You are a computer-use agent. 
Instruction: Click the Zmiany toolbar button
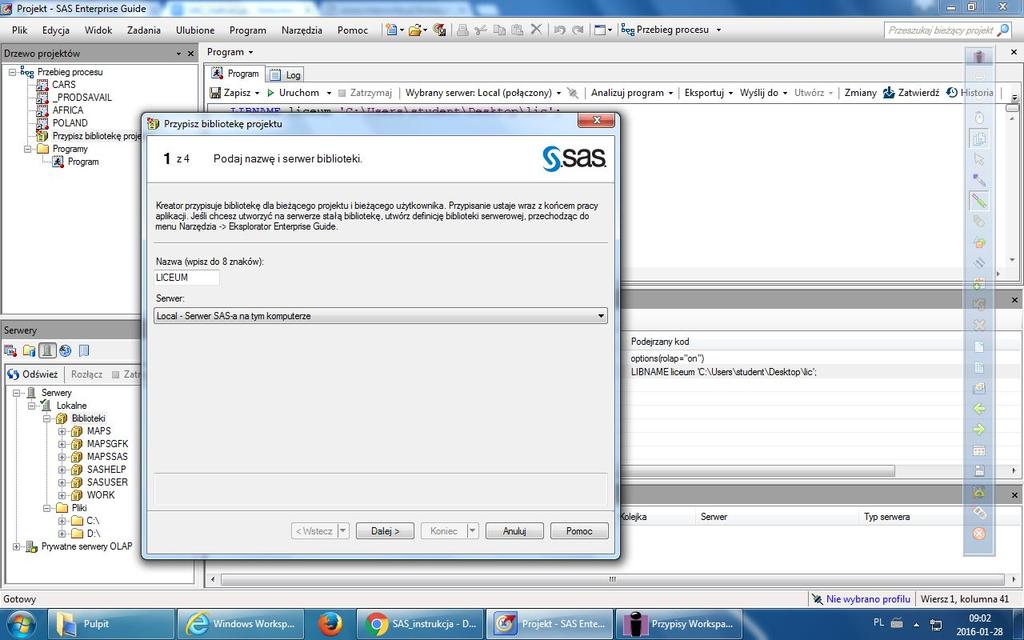click(x=860, y=93)
